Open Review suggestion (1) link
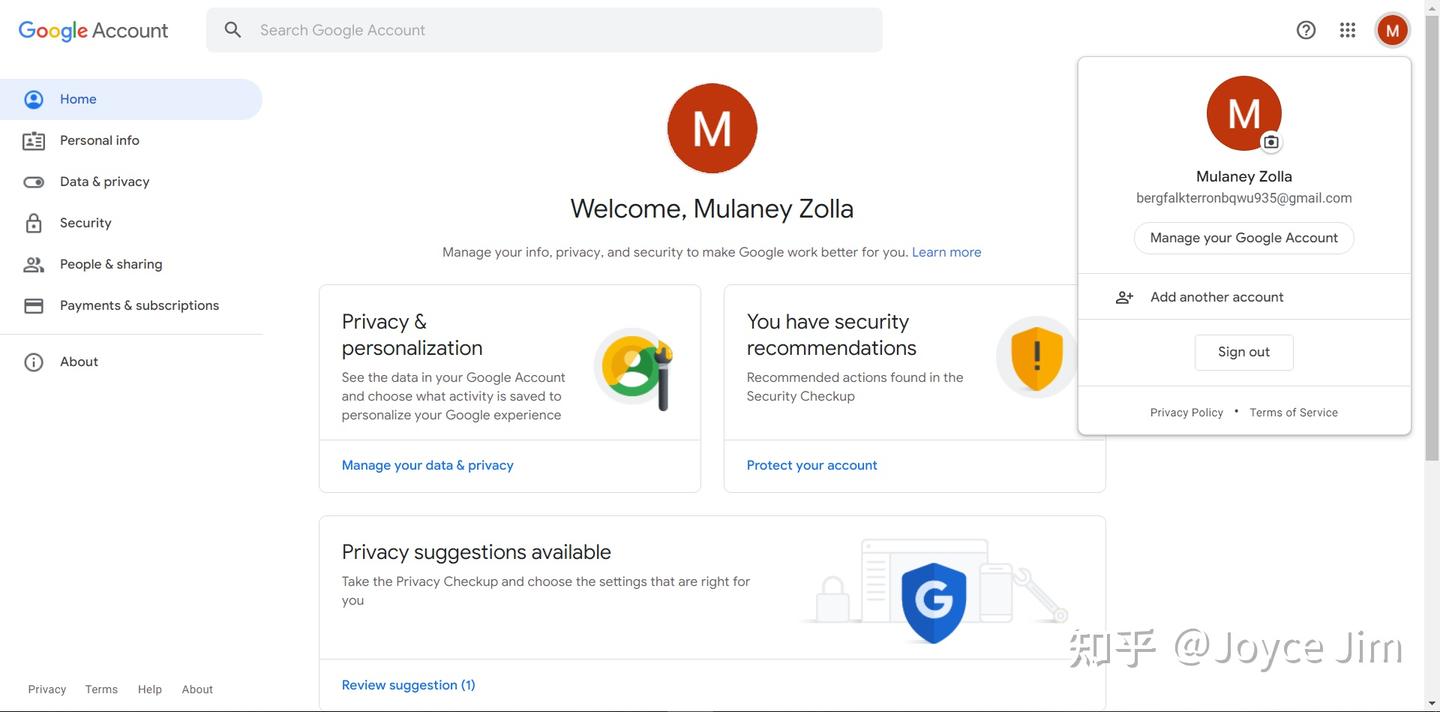The width and height of the screenshot is (1440, 712). 408,685
